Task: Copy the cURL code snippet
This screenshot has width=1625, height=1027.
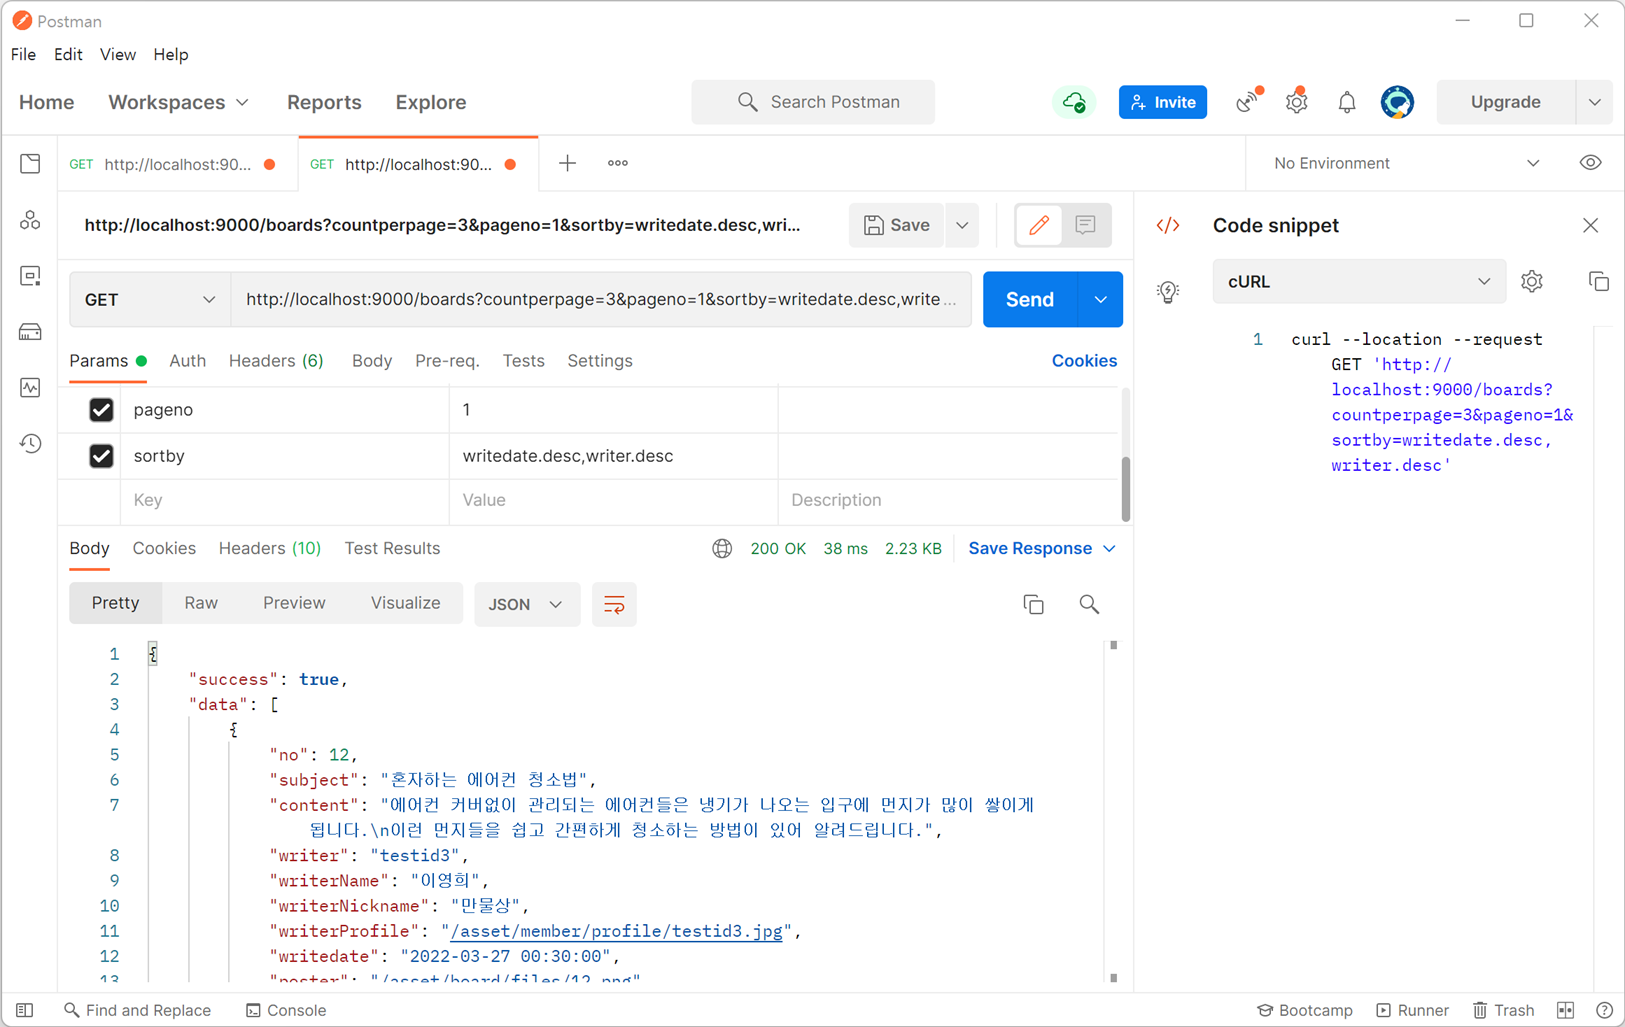Action: pos(1598,282)
